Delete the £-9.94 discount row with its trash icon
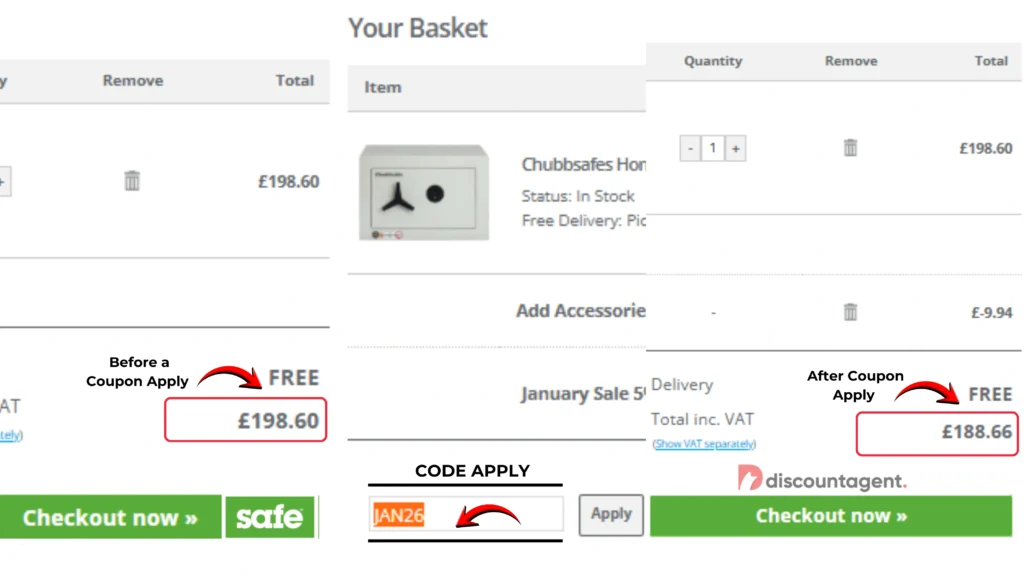Viewport: 1024px width, 576px height. click(850, 312)
